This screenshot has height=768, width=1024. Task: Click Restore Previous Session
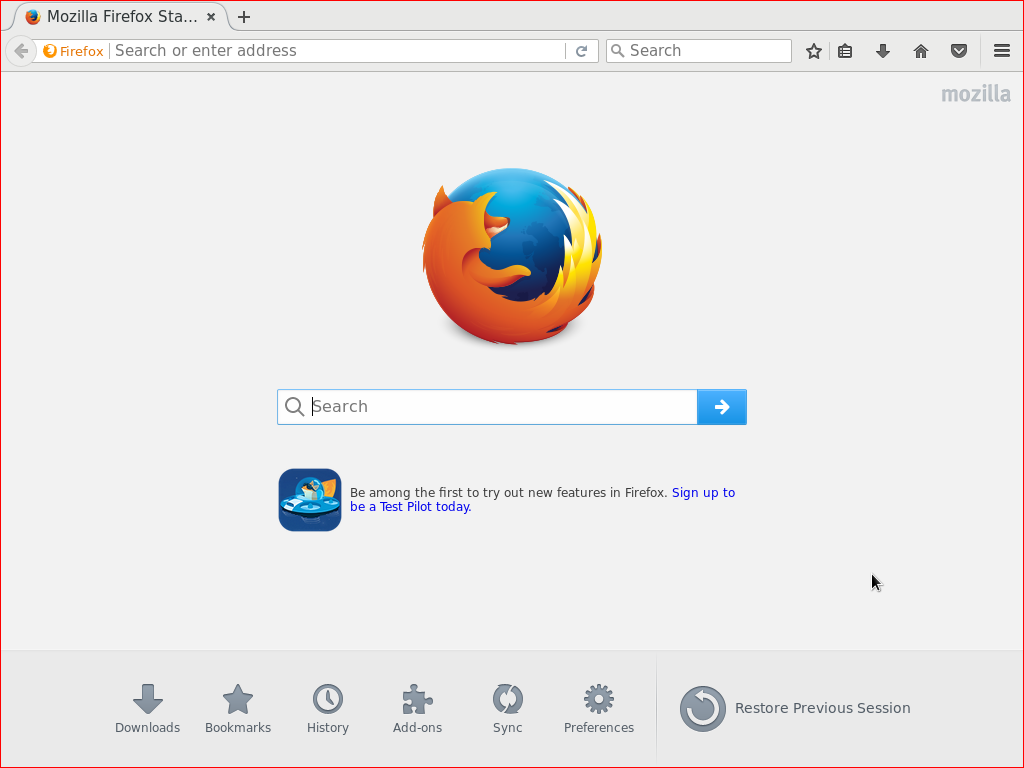[795, 709]
